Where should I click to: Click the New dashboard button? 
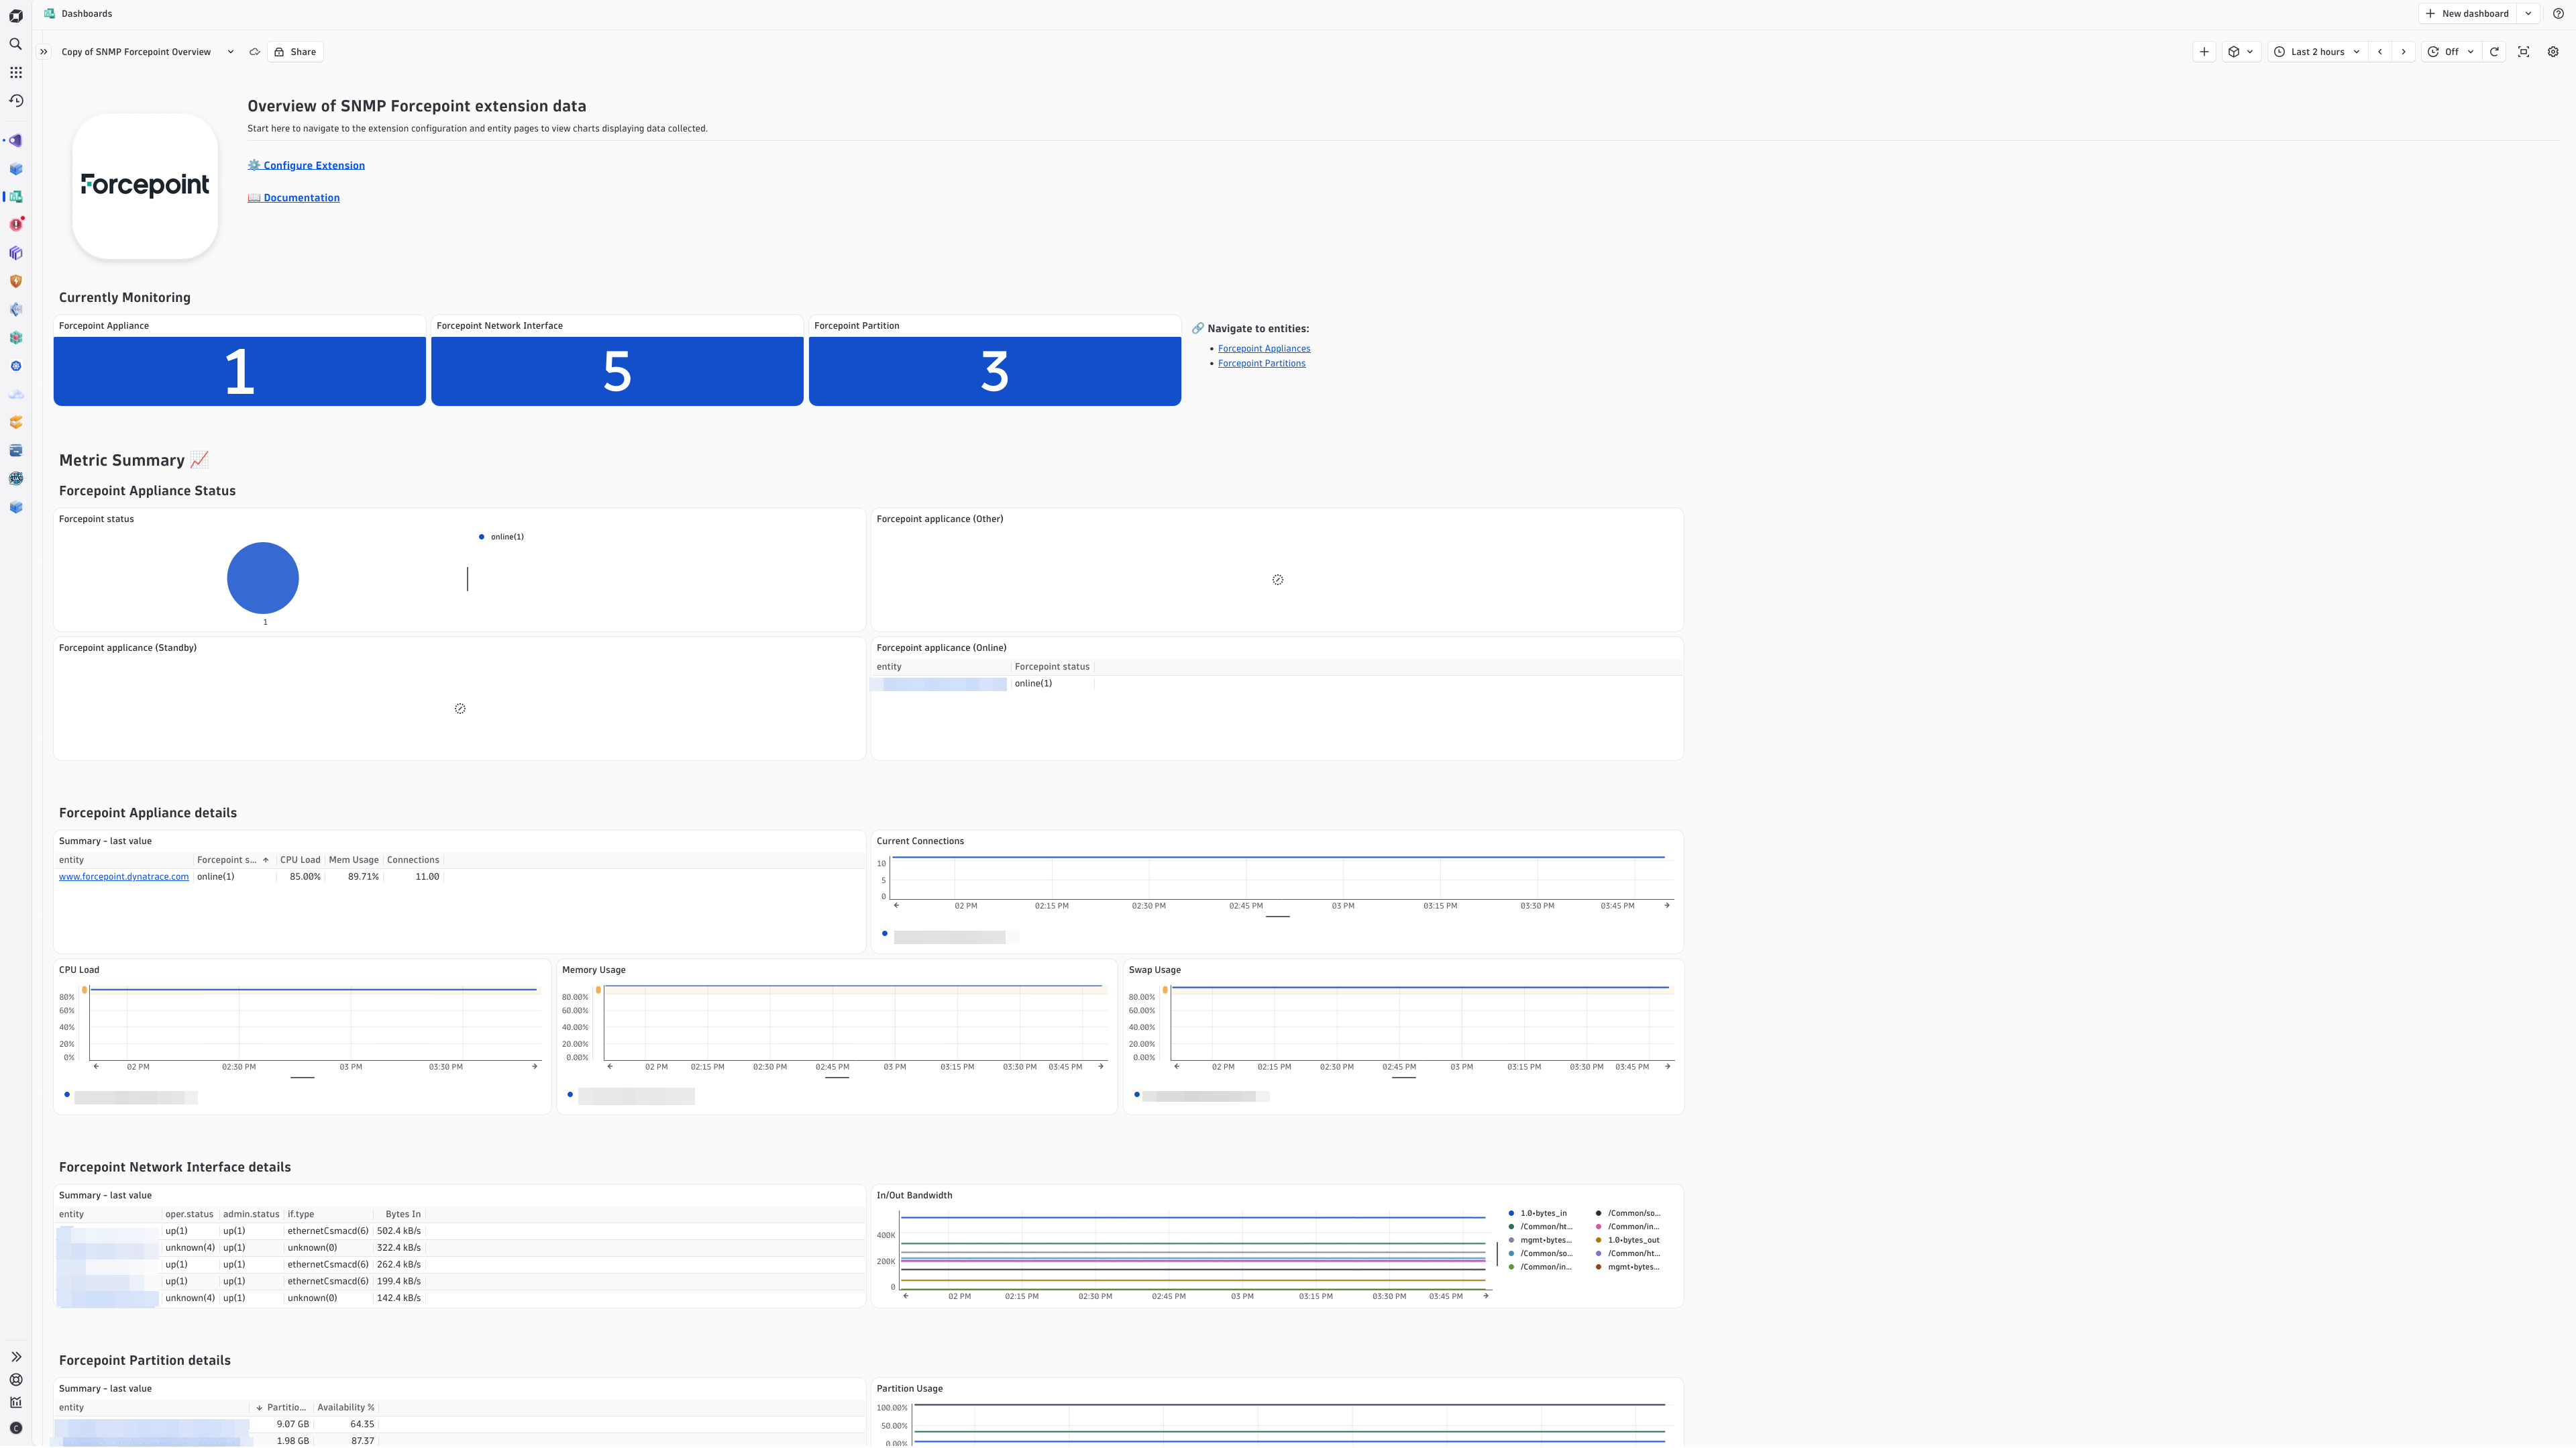2467,14
